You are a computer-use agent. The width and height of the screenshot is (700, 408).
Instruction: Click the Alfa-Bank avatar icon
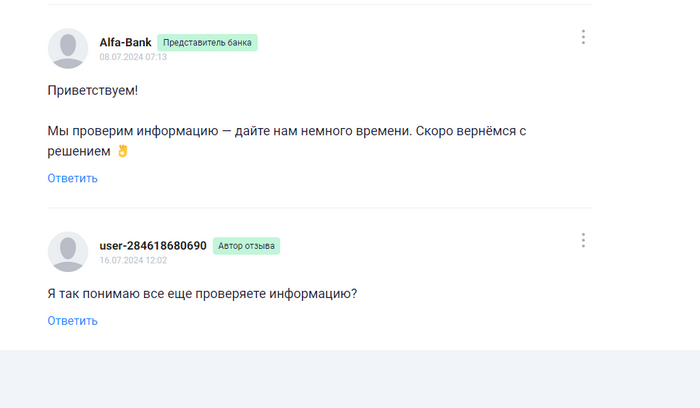click(x=68, y=48)
